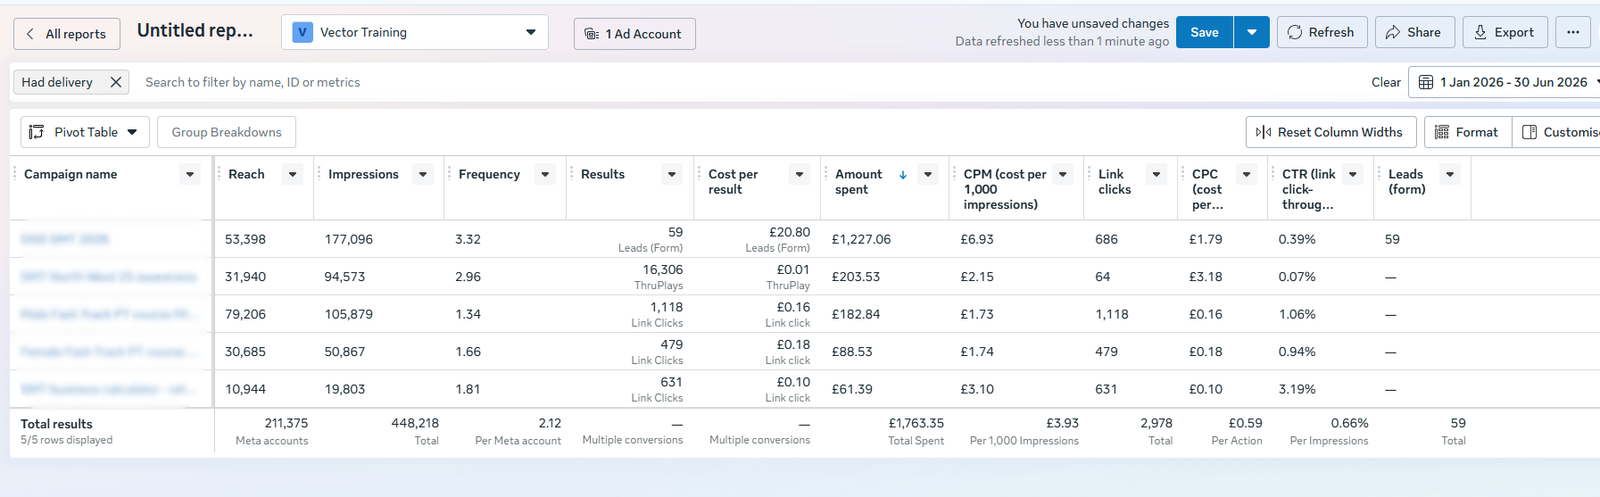Open Cost per result column menu arrow

coord(799,174)
